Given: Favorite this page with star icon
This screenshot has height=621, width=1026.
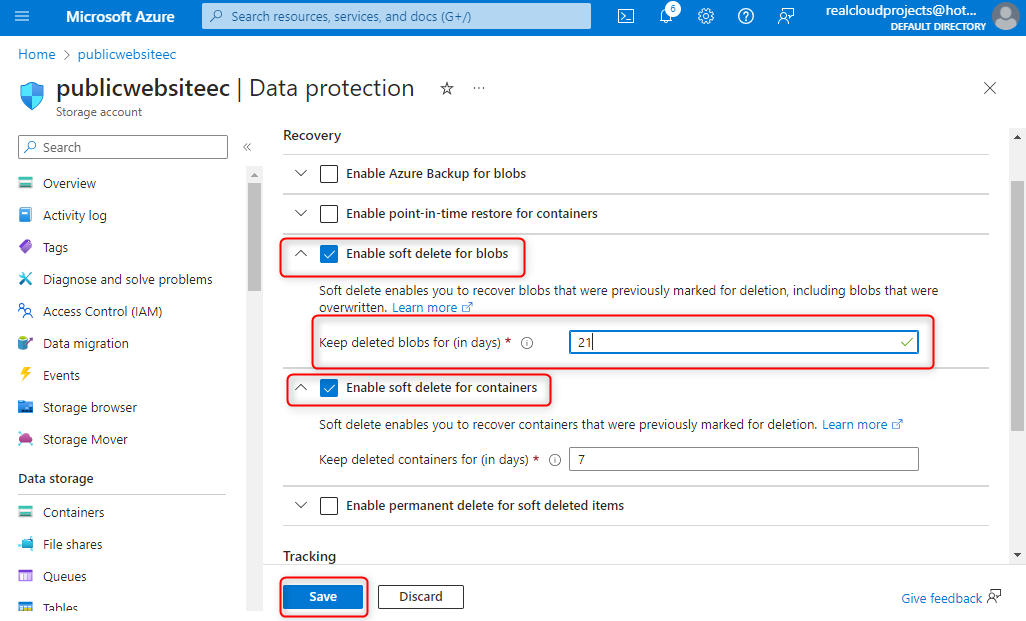Looking at the screenshot, I should [x=447, y=89].
